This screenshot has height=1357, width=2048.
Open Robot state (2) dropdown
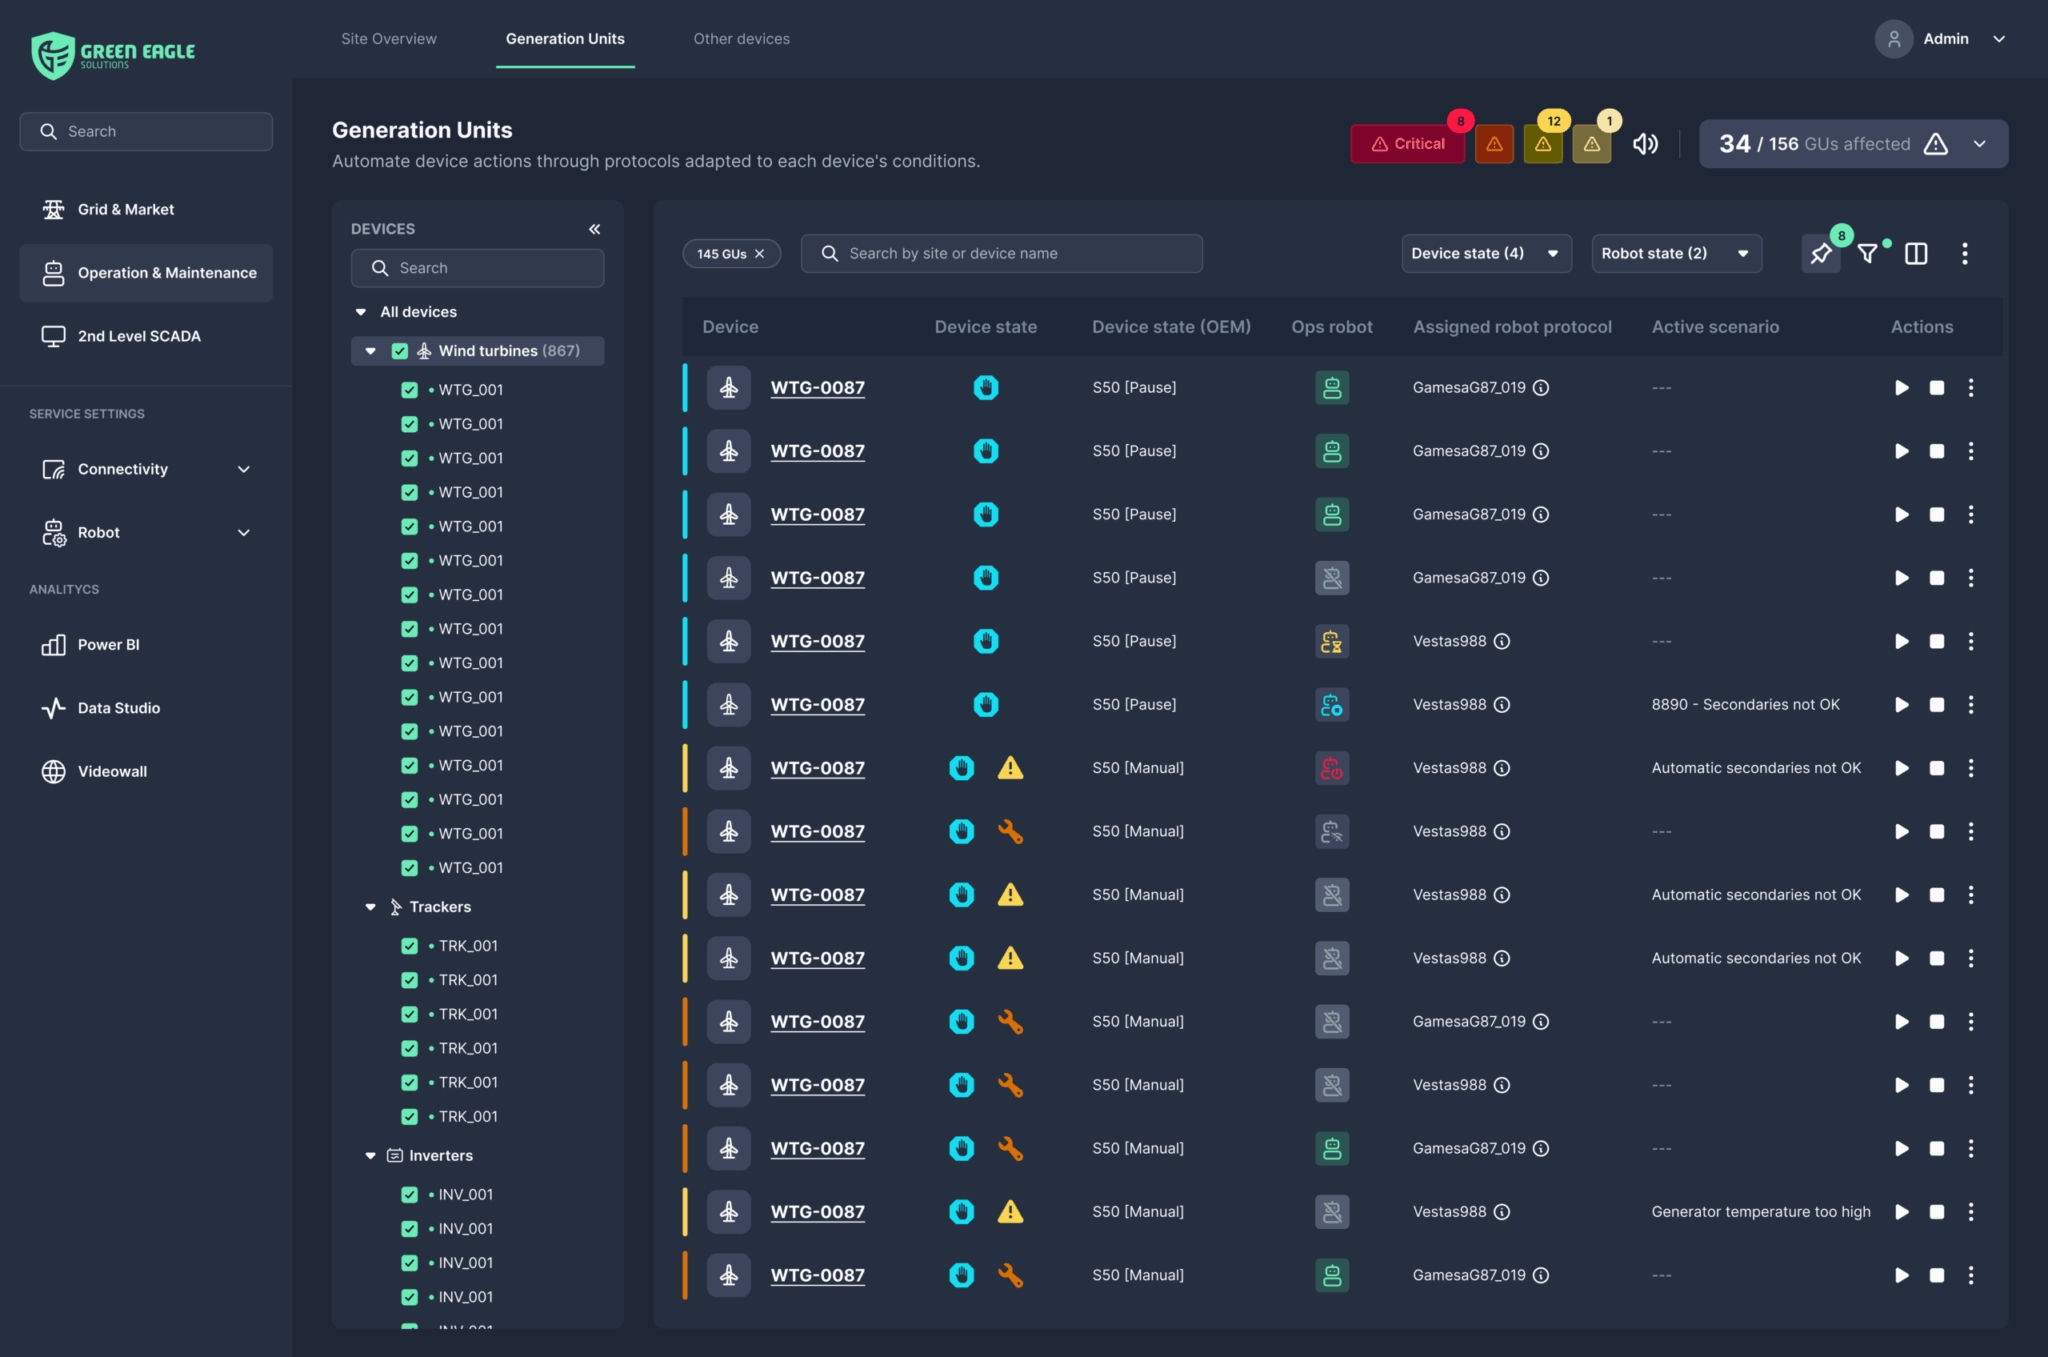point(1675,254)
